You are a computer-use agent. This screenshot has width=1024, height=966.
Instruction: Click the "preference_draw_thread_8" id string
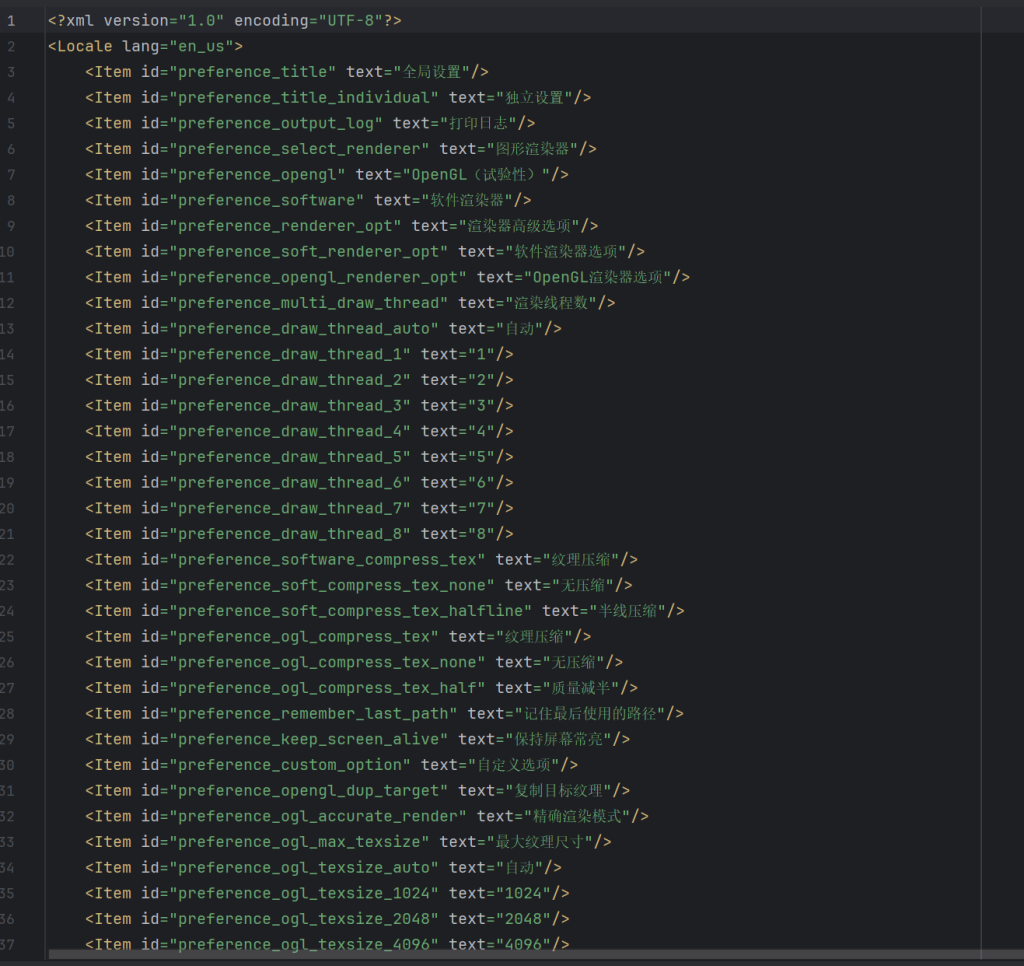(x=290, y=534)
